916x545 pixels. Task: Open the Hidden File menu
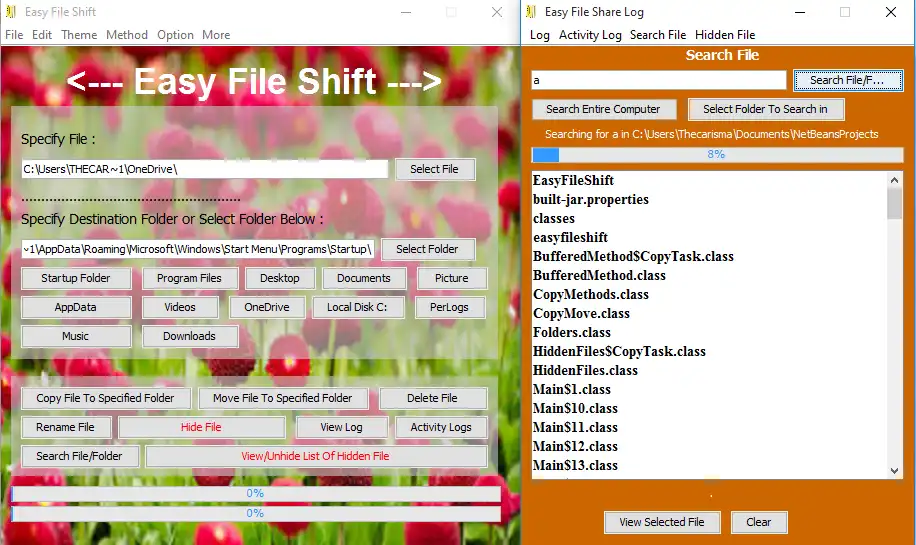click(725, 35)
